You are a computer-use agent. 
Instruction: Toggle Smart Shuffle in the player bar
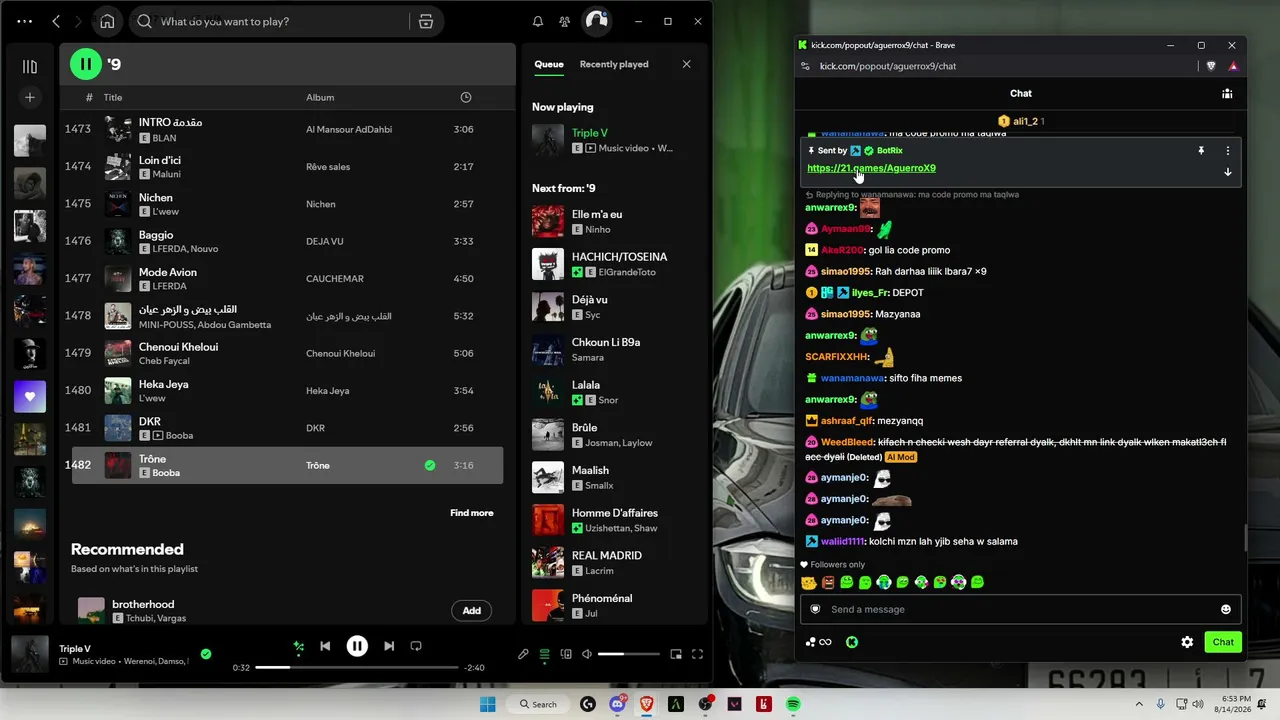pyautogui.click(x=298, y=646)
